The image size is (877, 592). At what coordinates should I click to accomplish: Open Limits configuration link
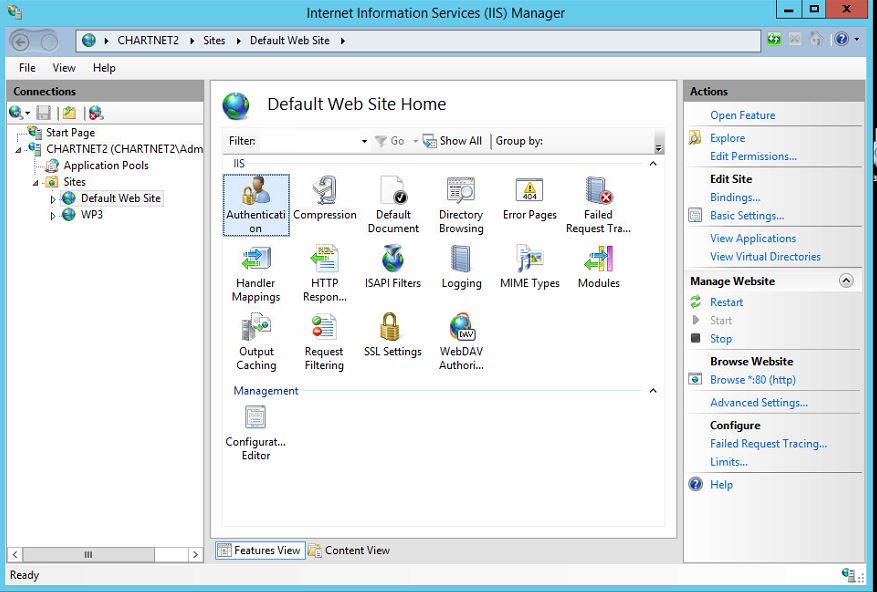[728, 462]
